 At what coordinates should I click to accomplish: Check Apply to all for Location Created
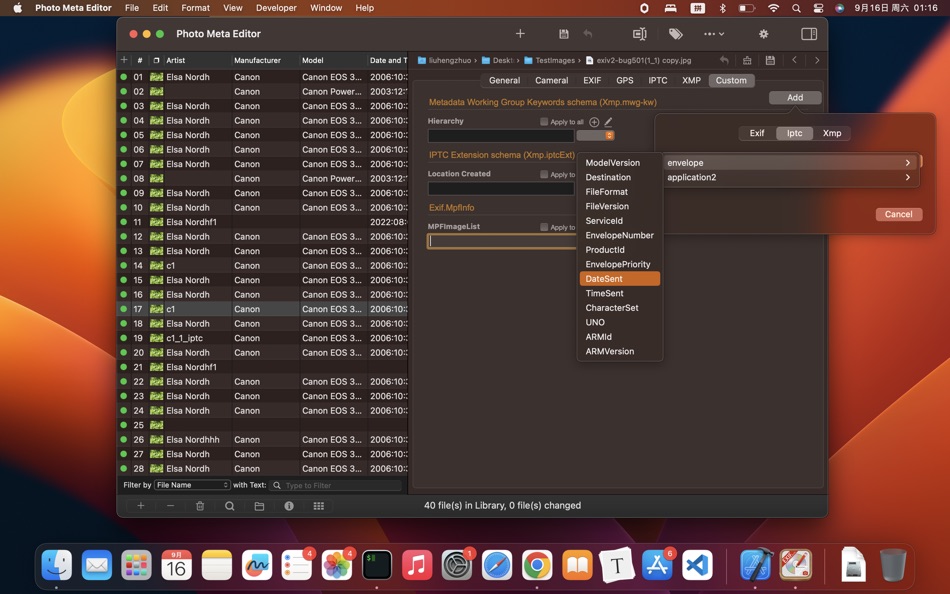[543, 175]
